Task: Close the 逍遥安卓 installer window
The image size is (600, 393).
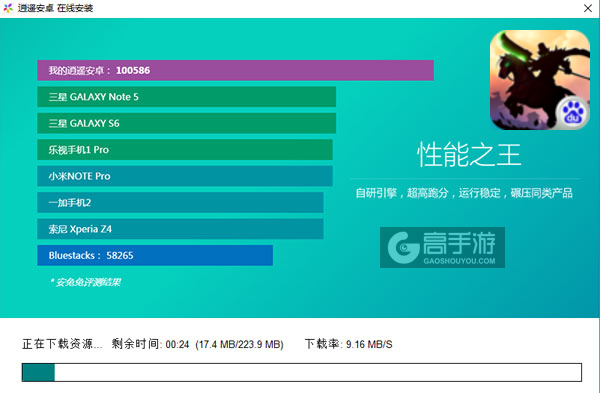Action: coord(588,8)
